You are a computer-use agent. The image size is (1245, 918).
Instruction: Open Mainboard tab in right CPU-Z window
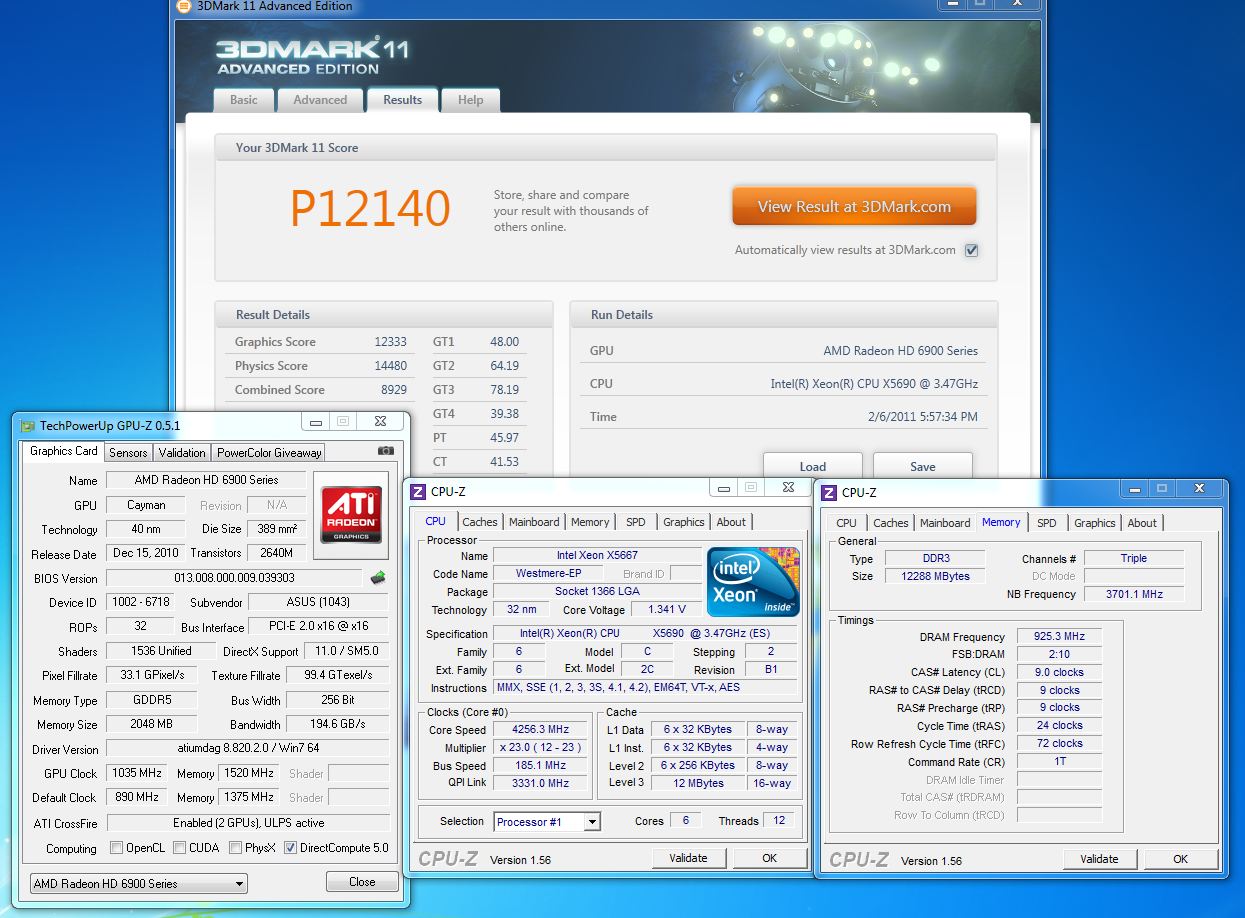945,523
